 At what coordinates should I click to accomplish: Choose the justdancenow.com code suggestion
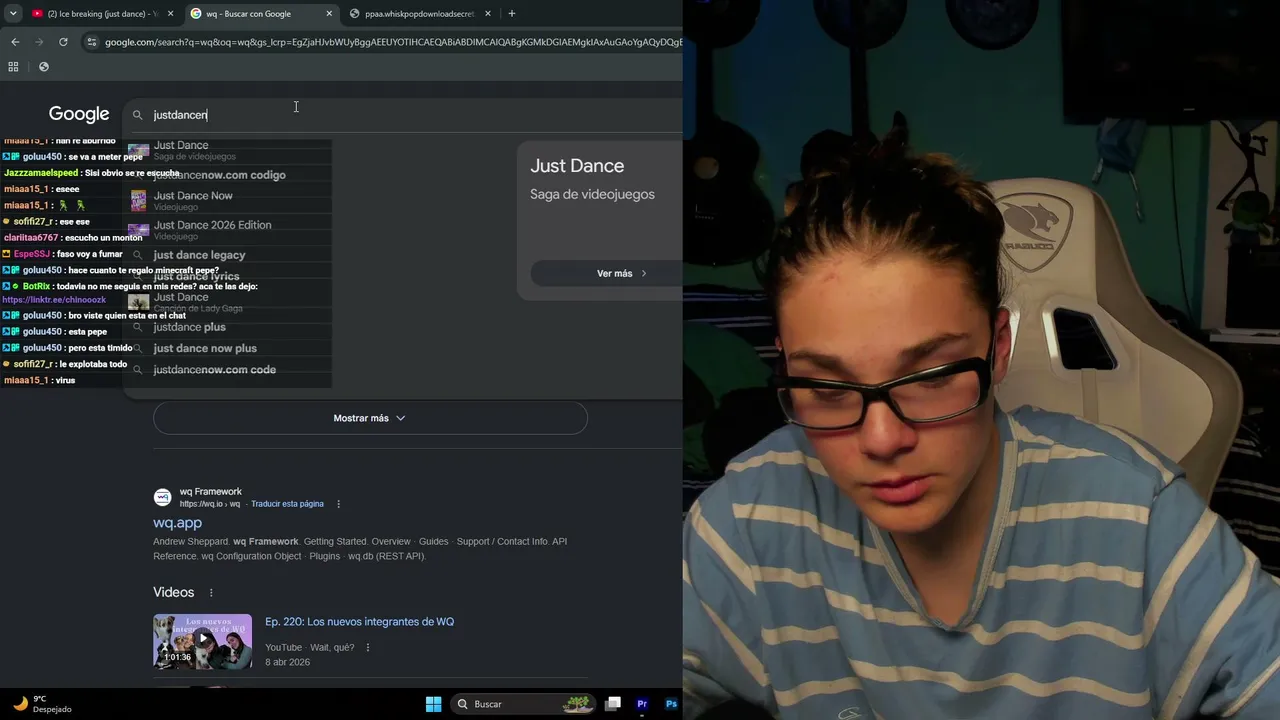click(x=228, y=370)
